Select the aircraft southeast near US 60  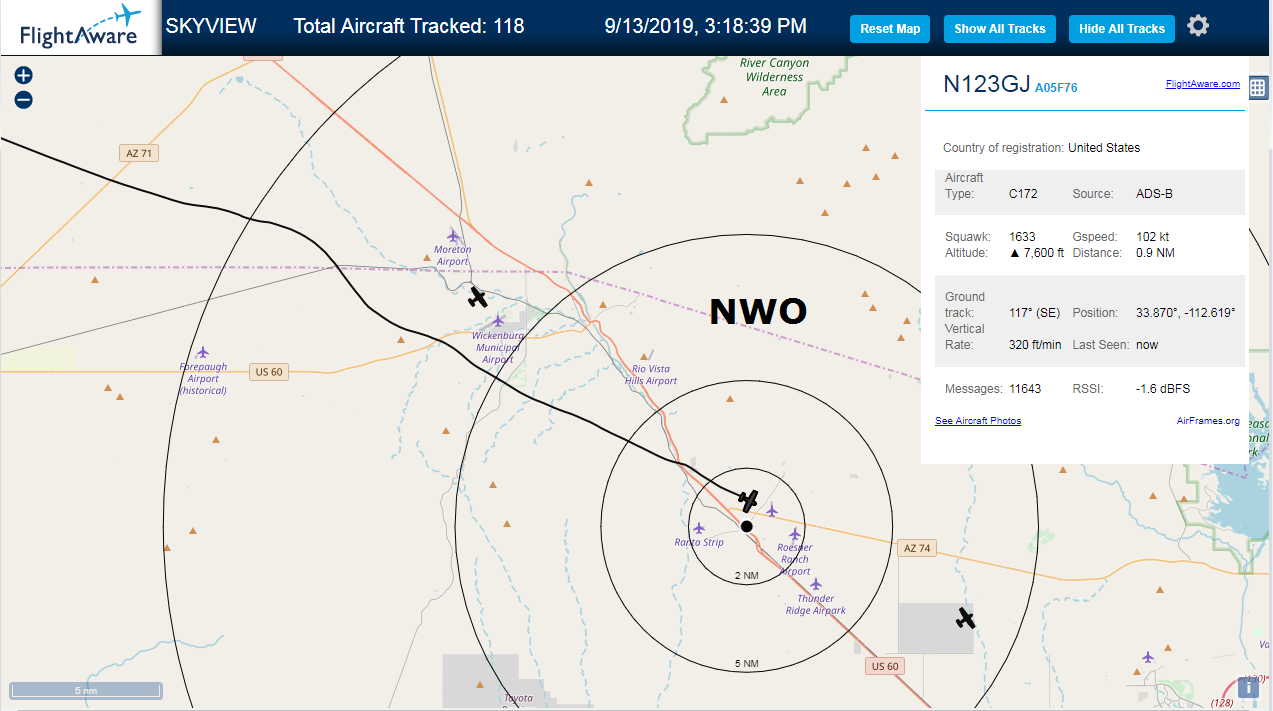(965, 618)
